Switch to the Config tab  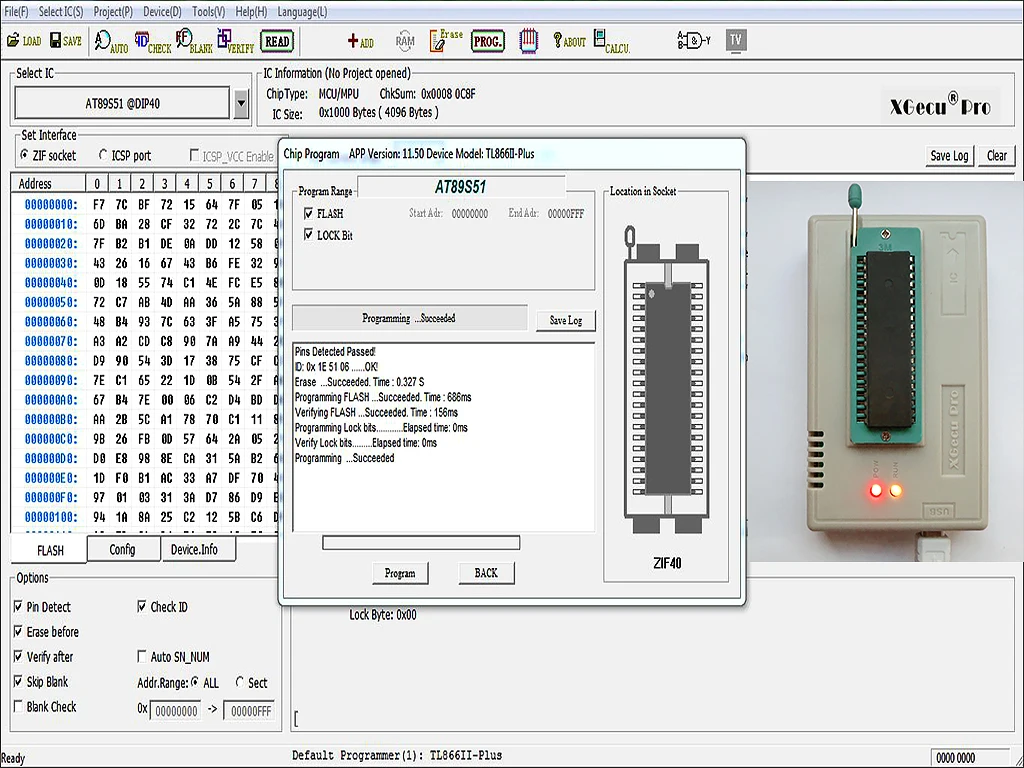(122, 550)
